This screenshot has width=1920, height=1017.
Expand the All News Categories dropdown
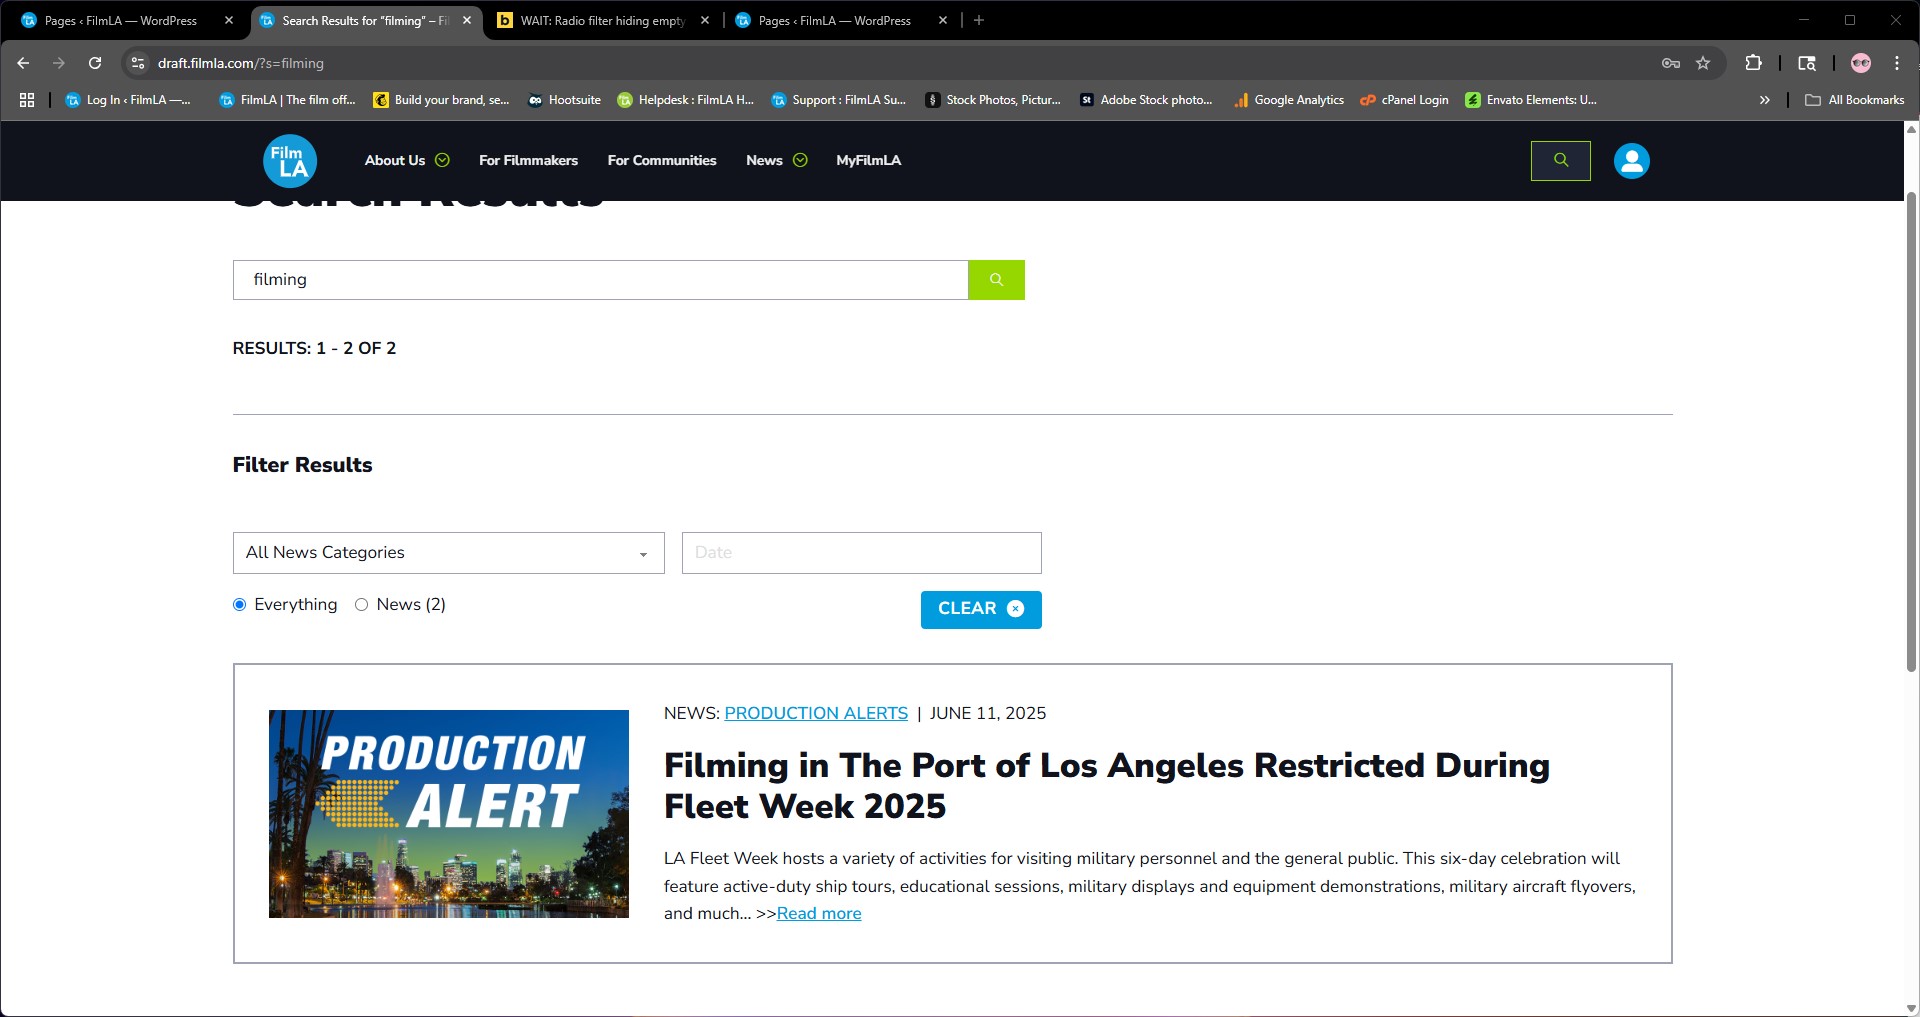click(x=448, y=553)
